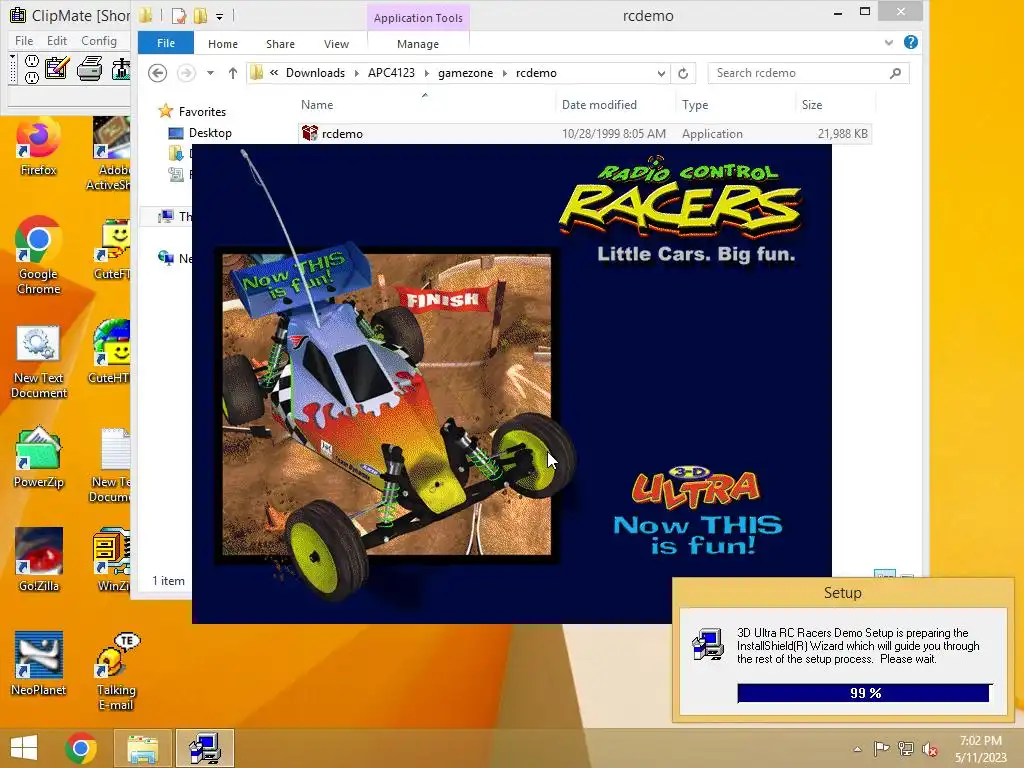Select the PowerZip desktop icon
This screenshot has width=1024, height=768.
38,458
